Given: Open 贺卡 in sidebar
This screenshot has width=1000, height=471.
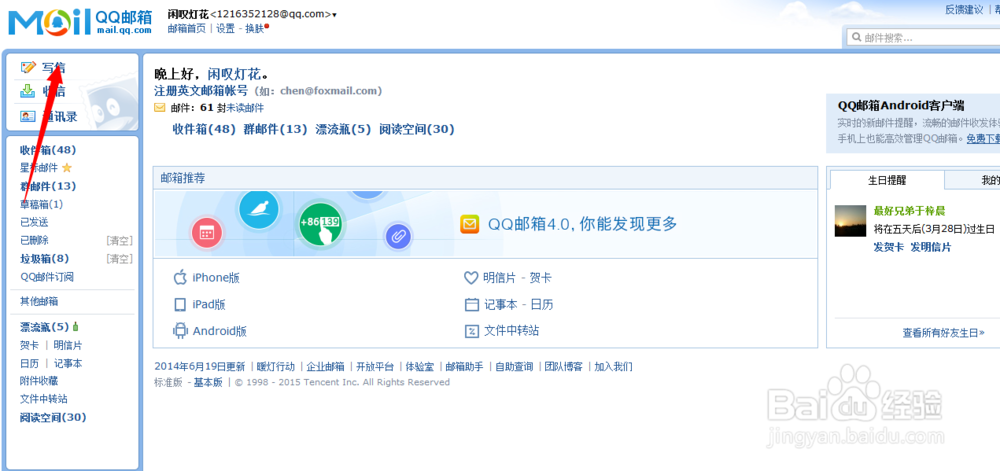Looking at the screenshot, I should coord(29,345).
